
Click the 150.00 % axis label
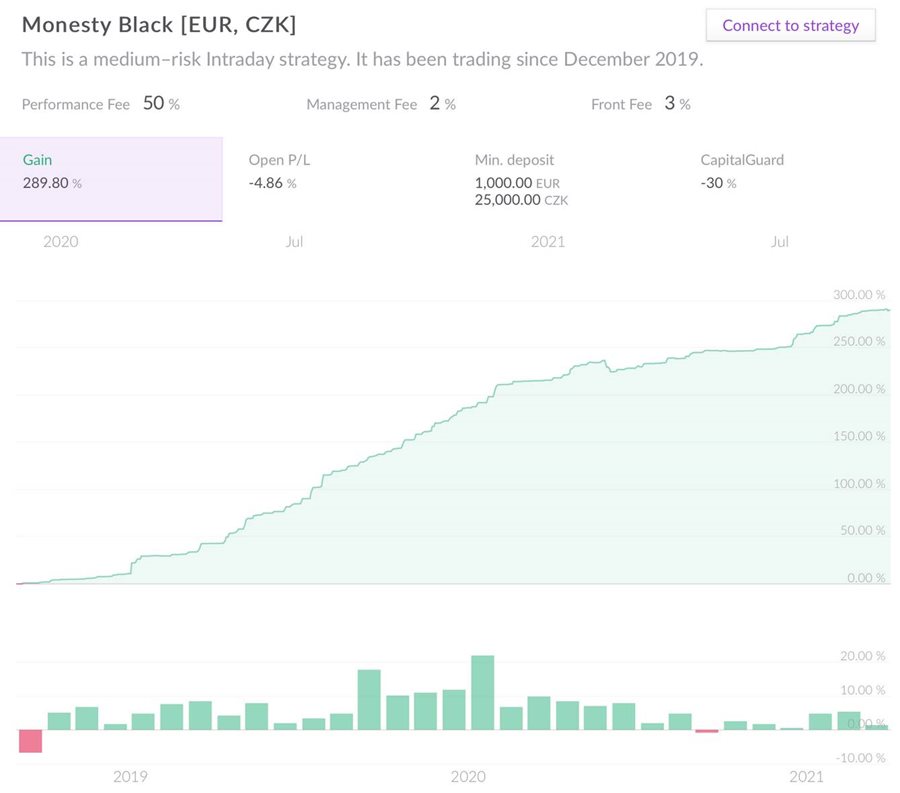click(x=859, y=436)
